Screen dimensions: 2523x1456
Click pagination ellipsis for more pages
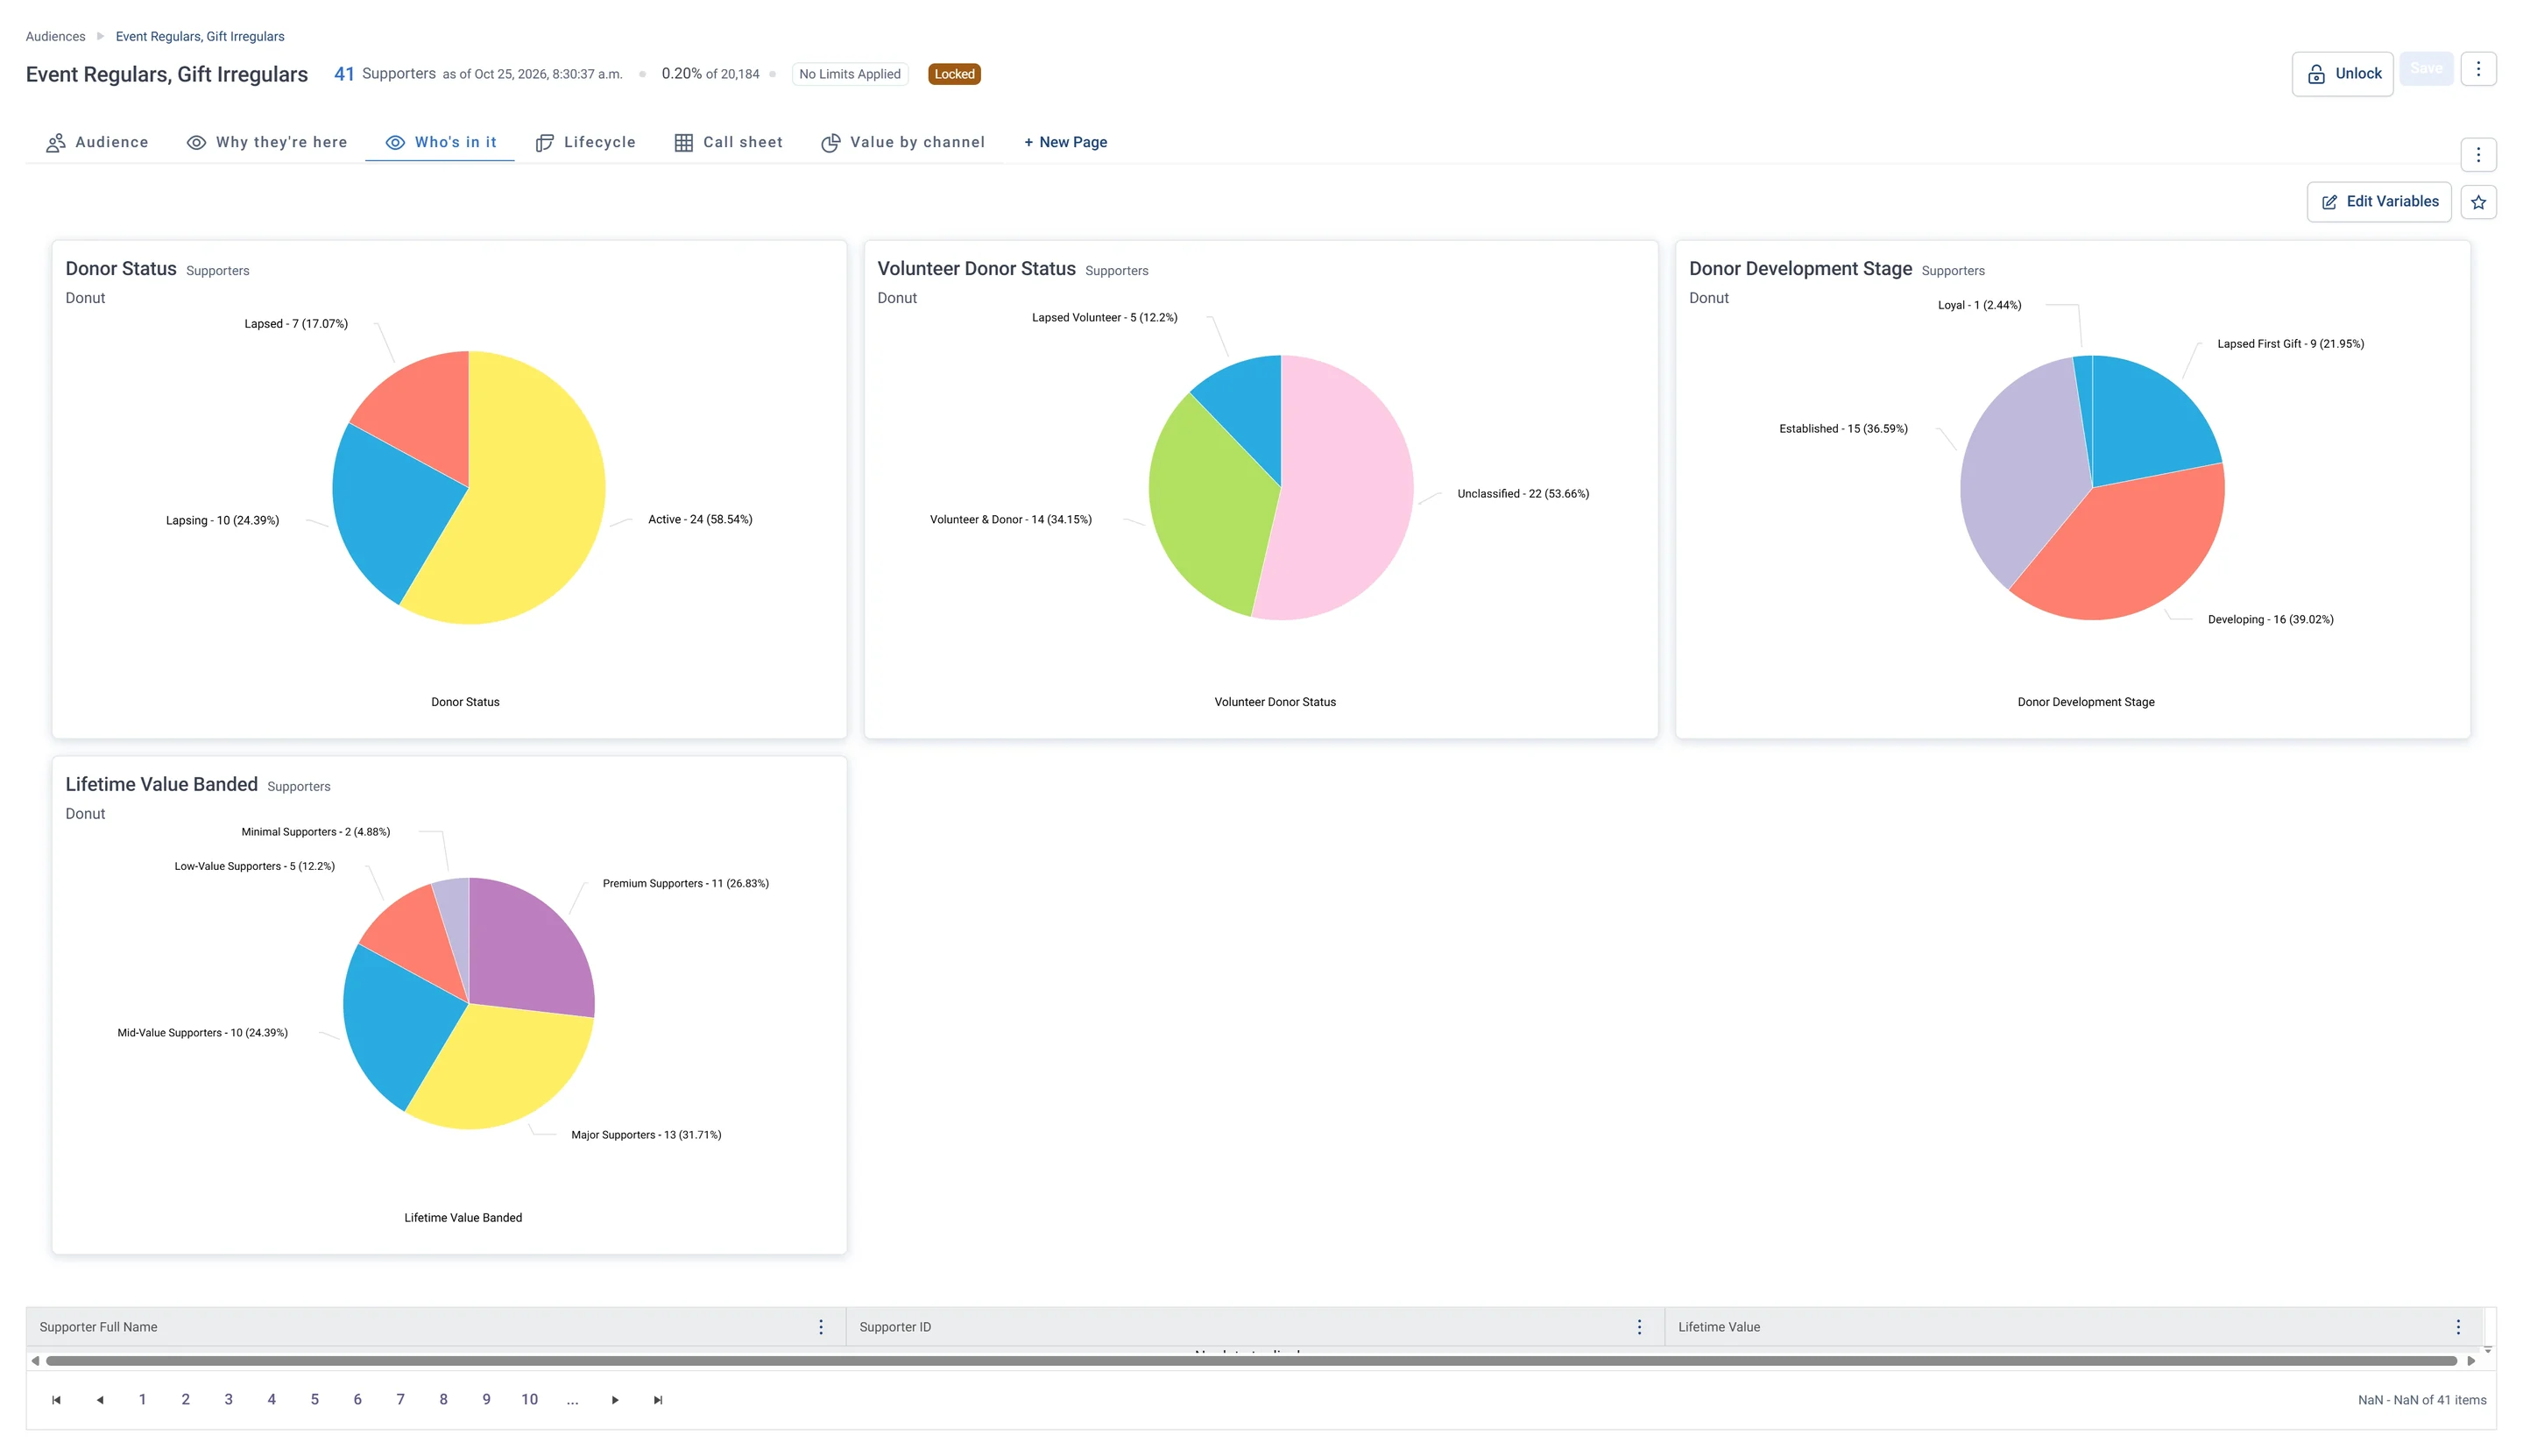[x=572, y=1400]
